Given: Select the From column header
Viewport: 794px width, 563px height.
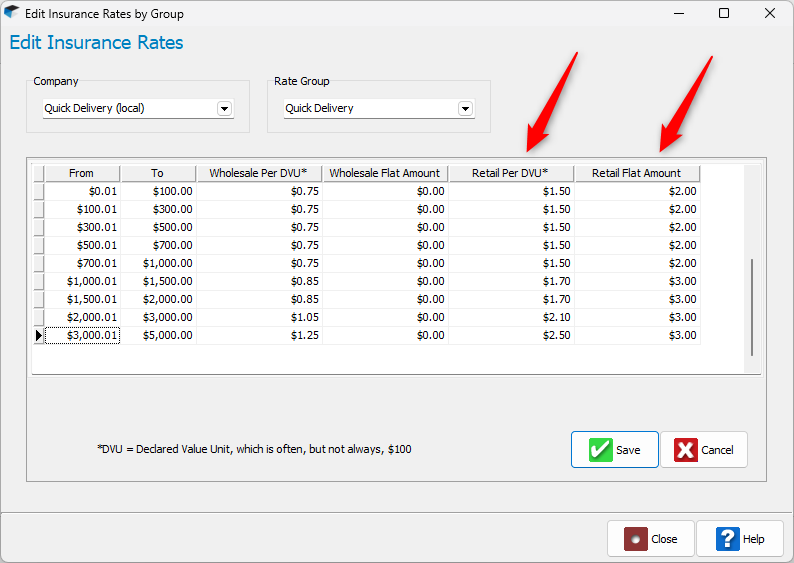Looking at the screenshot, I should [82, 173].
